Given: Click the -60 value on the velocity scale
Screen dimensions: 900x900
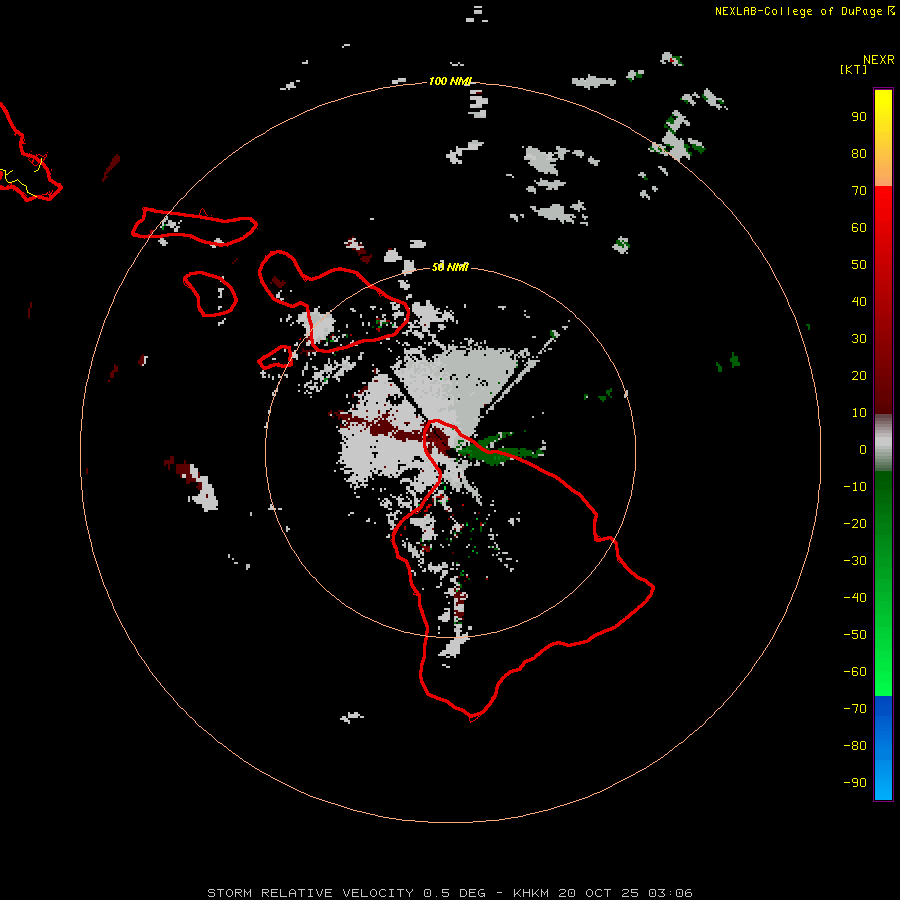Looking at the screenshot, I should click(855, 672).
